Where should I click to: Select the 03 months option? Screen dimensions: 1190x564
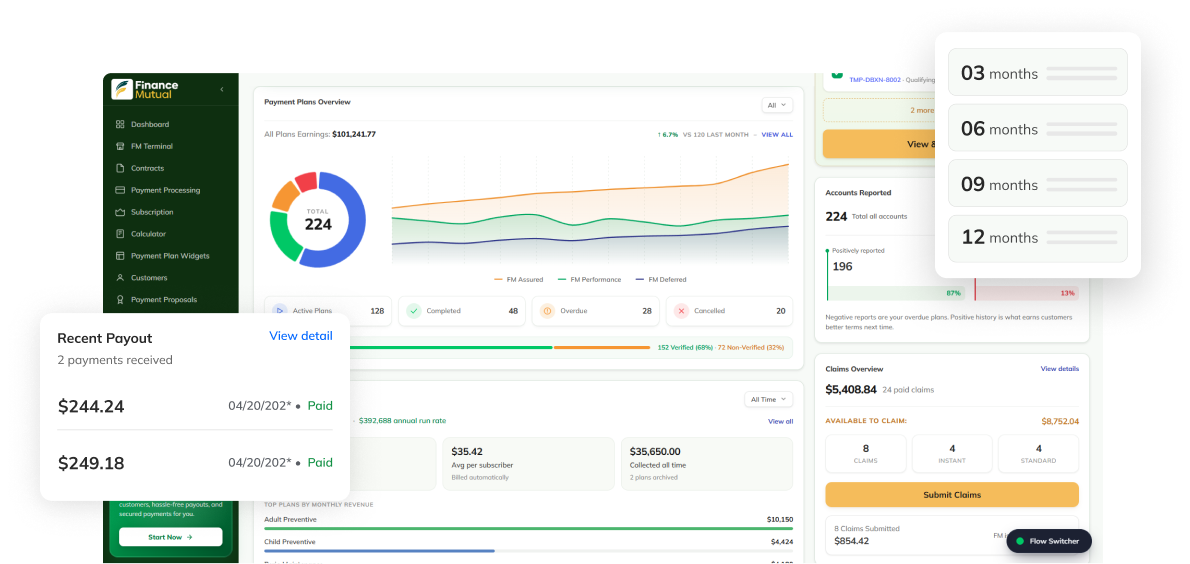point(1037,73)
